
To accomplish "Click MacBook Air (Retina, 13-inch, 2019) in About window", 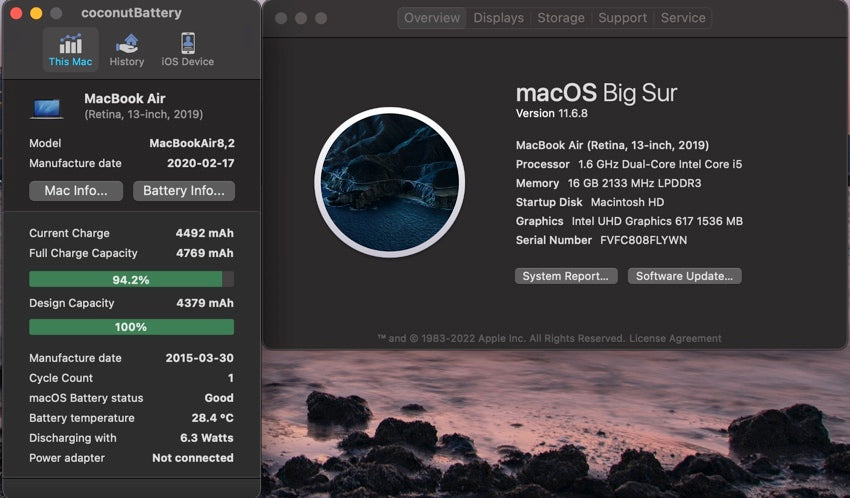I will pos(612,145).
